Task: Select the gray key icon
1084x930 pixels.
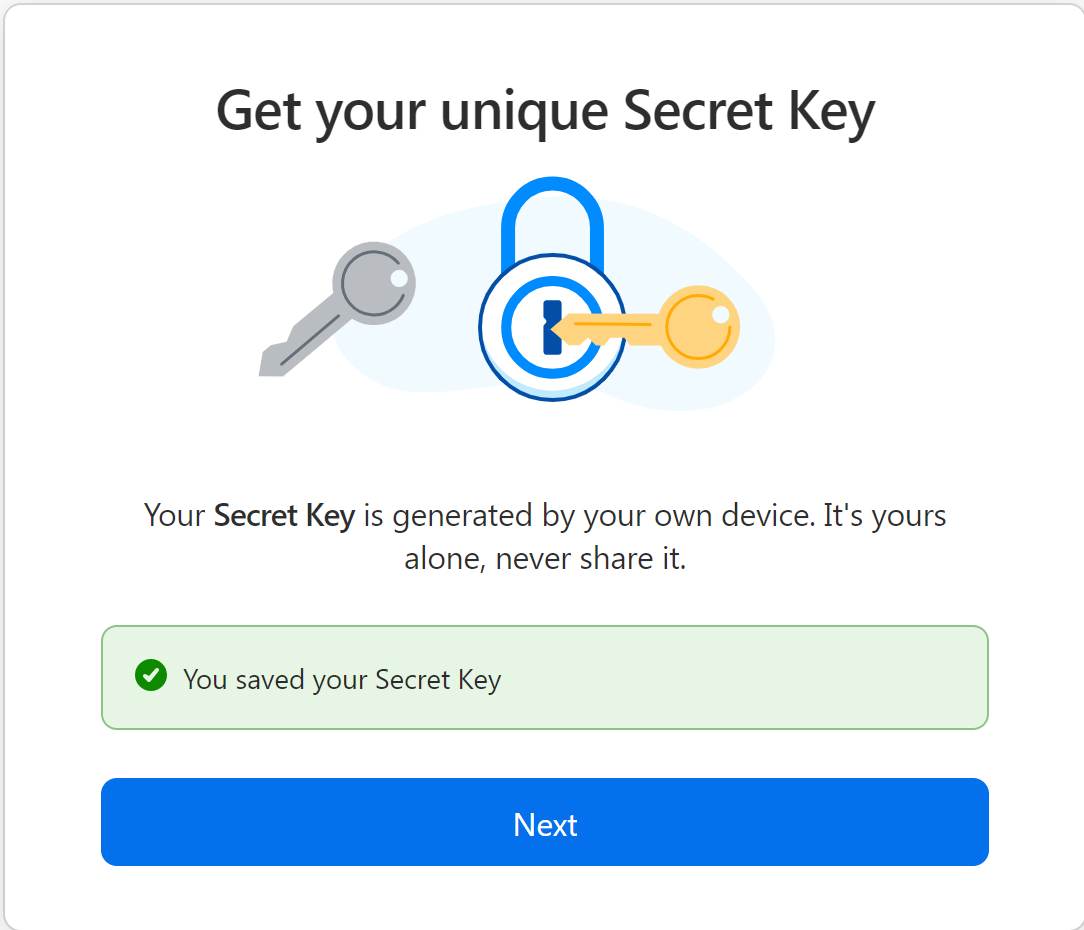Action: [330, 310]
